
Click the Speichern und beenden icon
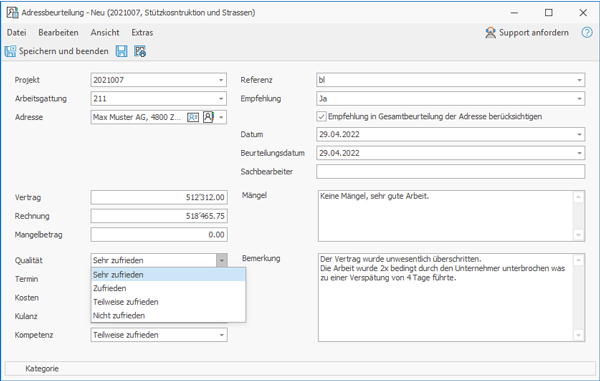click(x=10, y=51)
